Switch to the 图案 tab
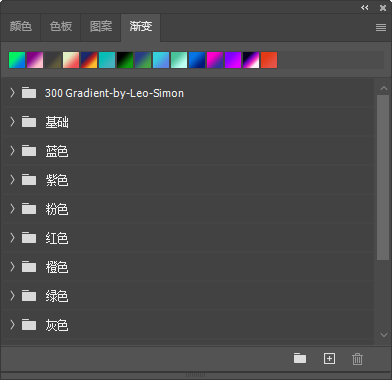Viewport: 392px width, 380px height. click(101, 27)
